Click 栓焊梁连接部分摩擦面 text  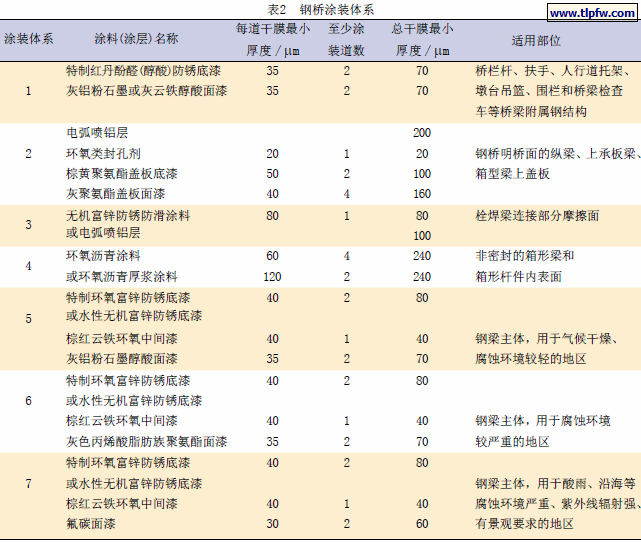click(x=537, y=215)
